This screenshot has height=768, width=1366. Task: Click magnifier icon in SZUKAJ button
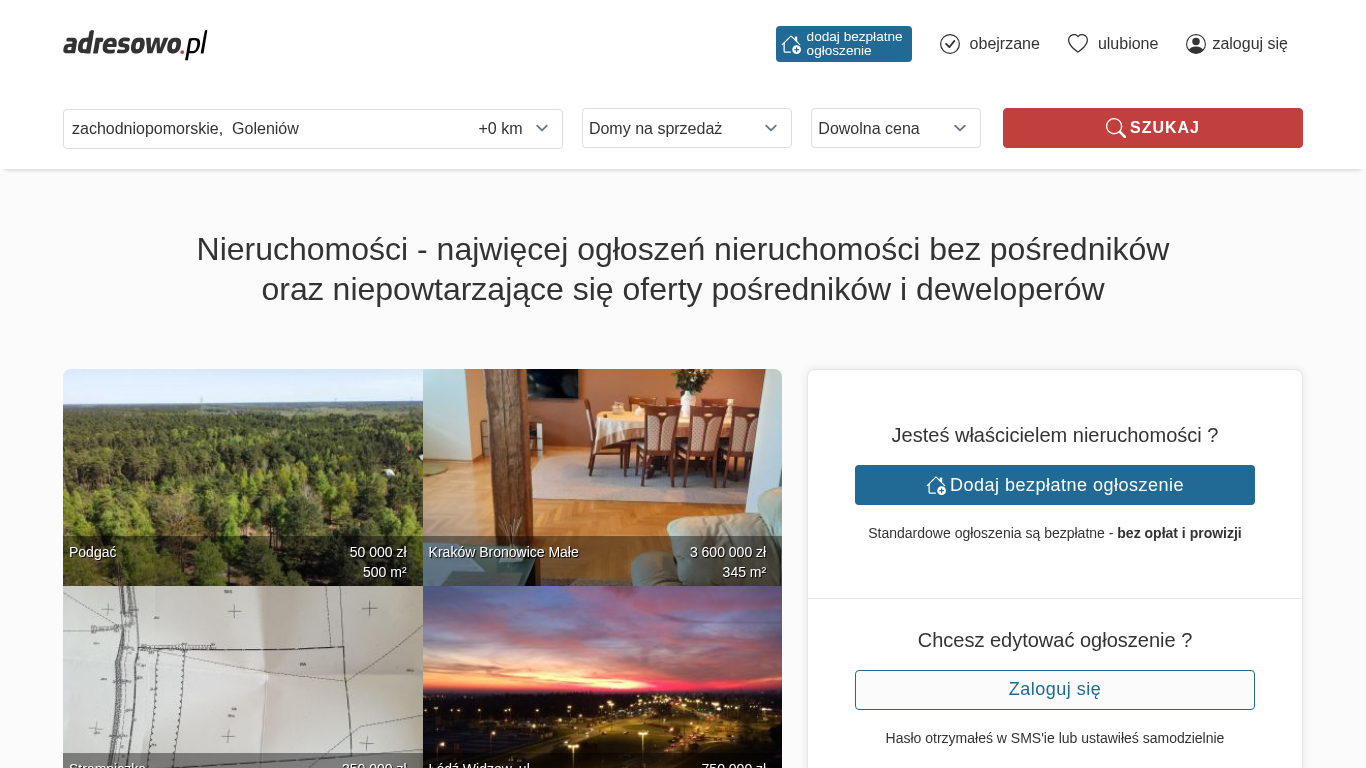coord(1115,128)
